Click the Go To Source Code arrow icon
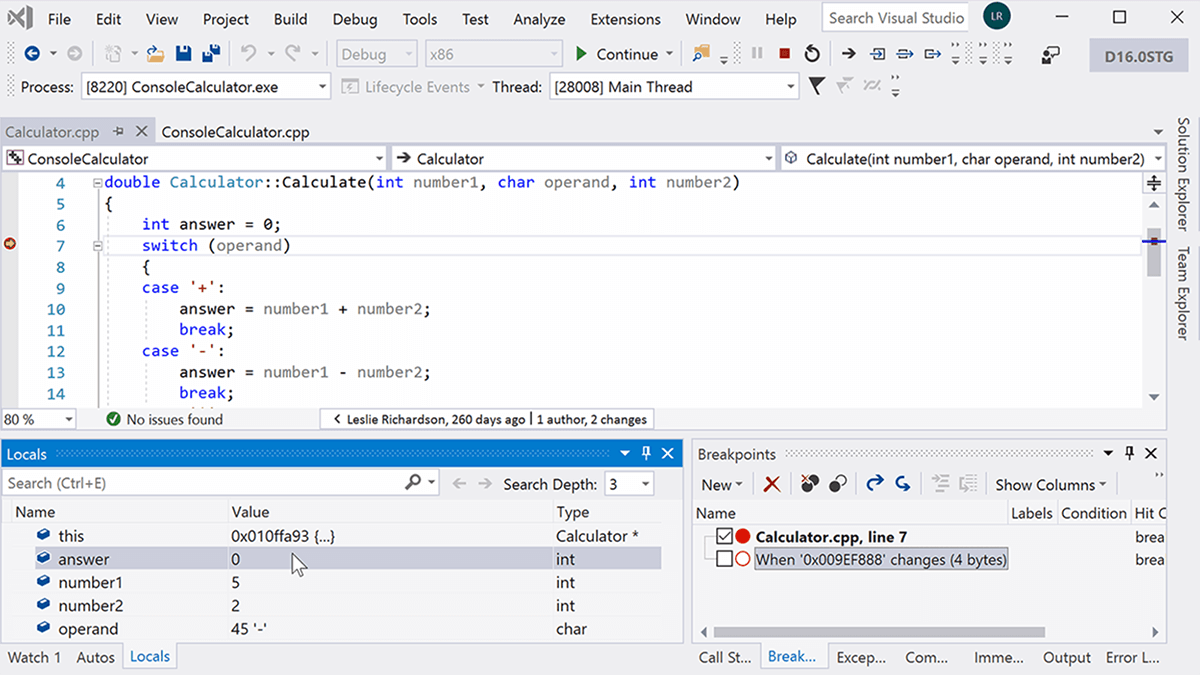 coord(874,484)
